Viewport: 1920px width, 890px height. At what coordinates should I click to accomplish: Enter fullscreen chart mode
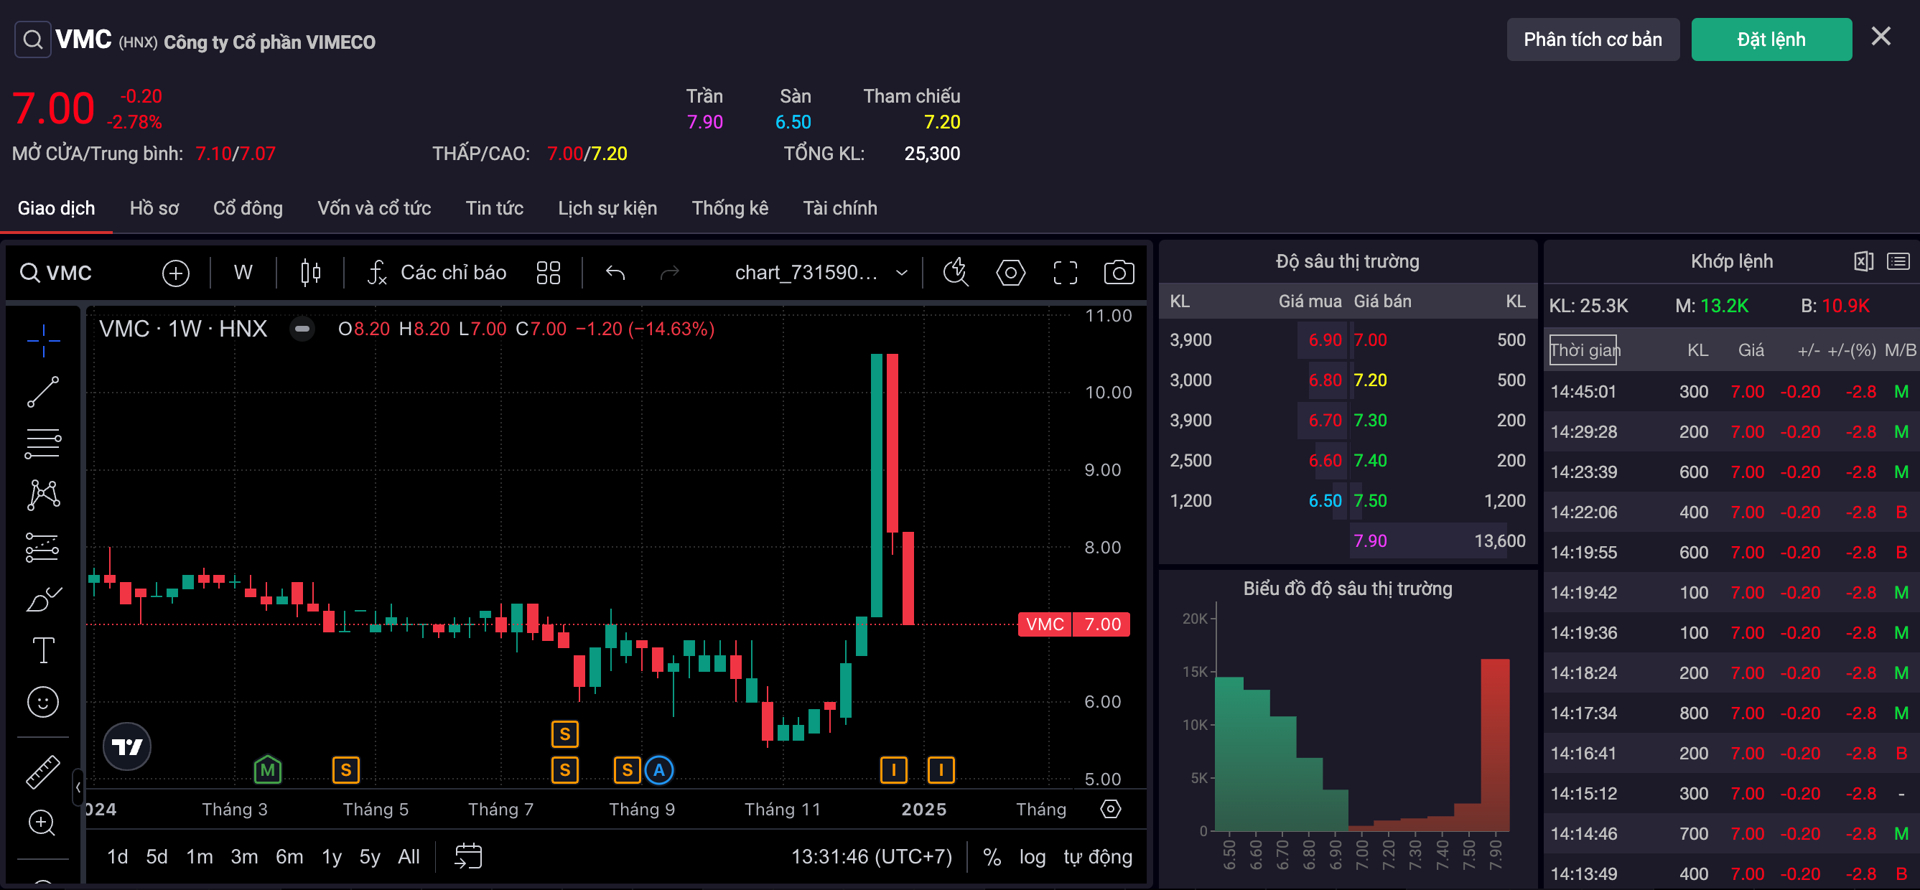1065,273
